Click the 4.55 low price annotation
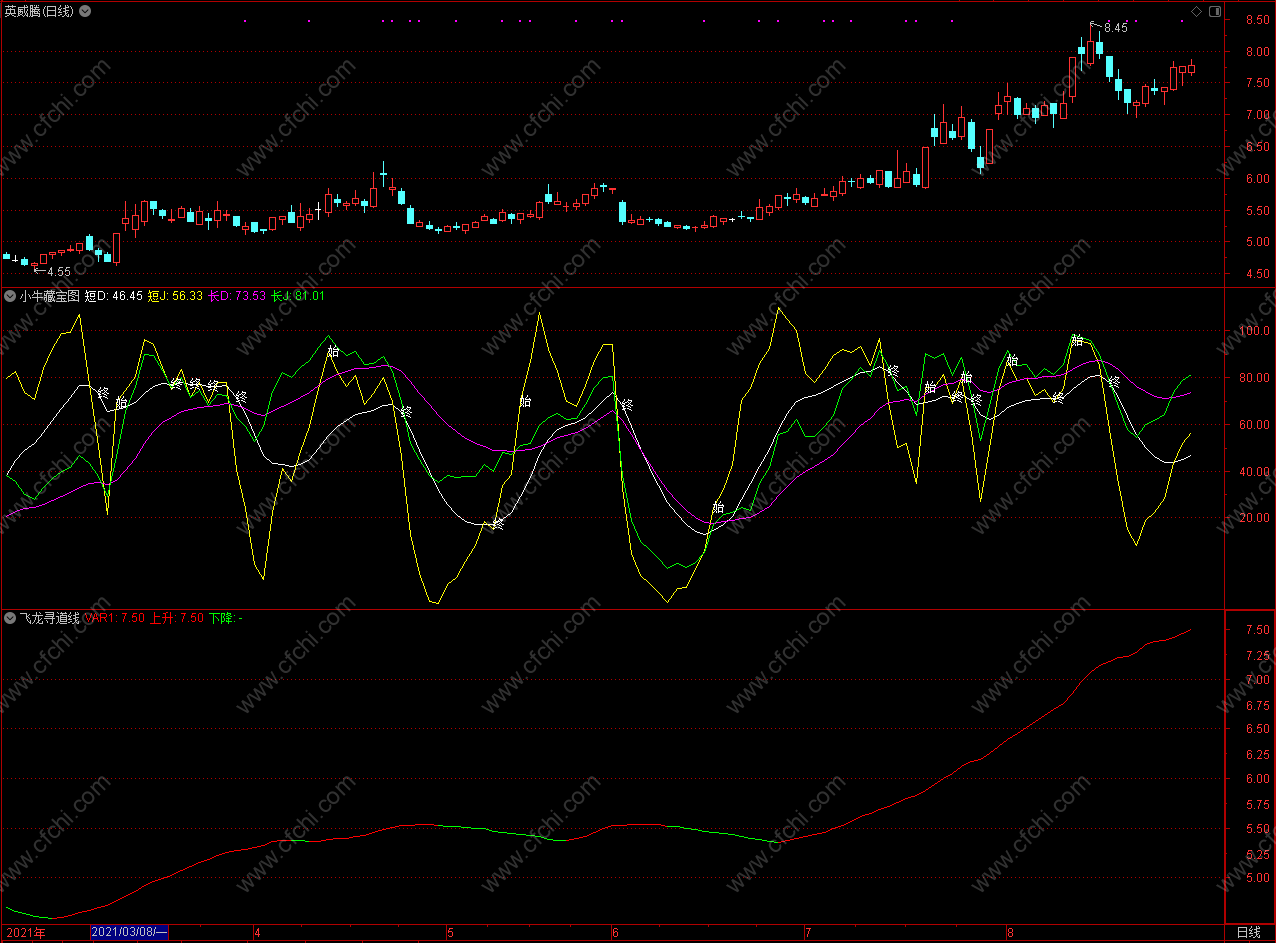The width and height of the screenshot is (1276, 943). 59,272
